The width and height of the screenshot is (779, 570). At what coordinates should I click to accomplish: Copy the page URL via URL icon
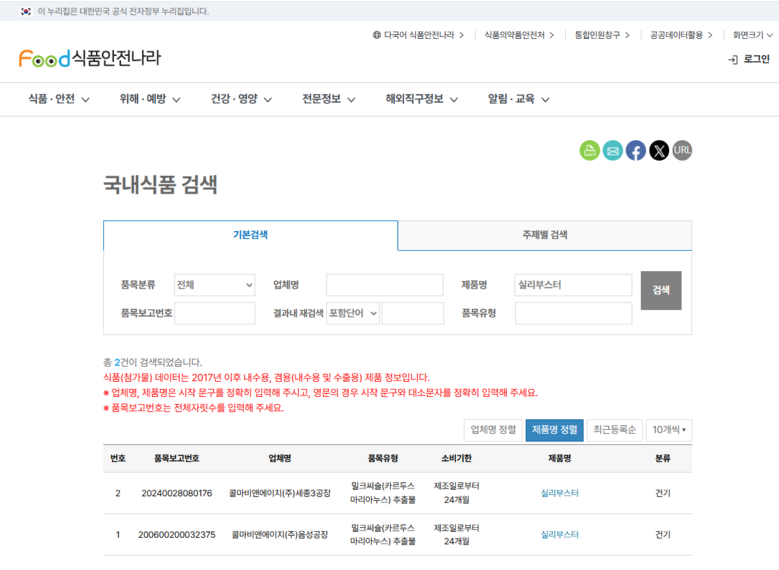point(682,150)
